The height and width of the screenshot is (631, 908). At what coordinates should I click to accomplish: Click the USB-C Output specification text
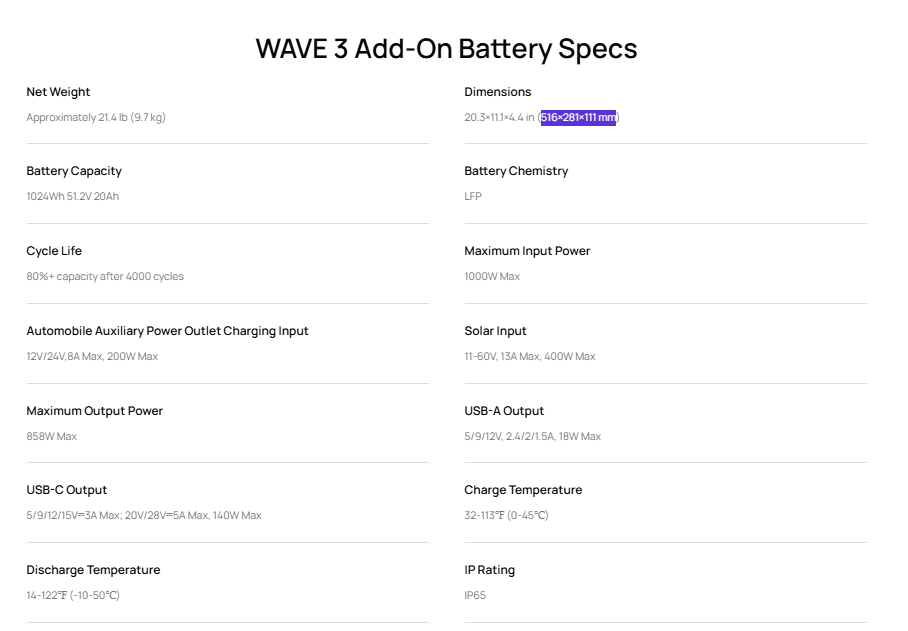144,515
